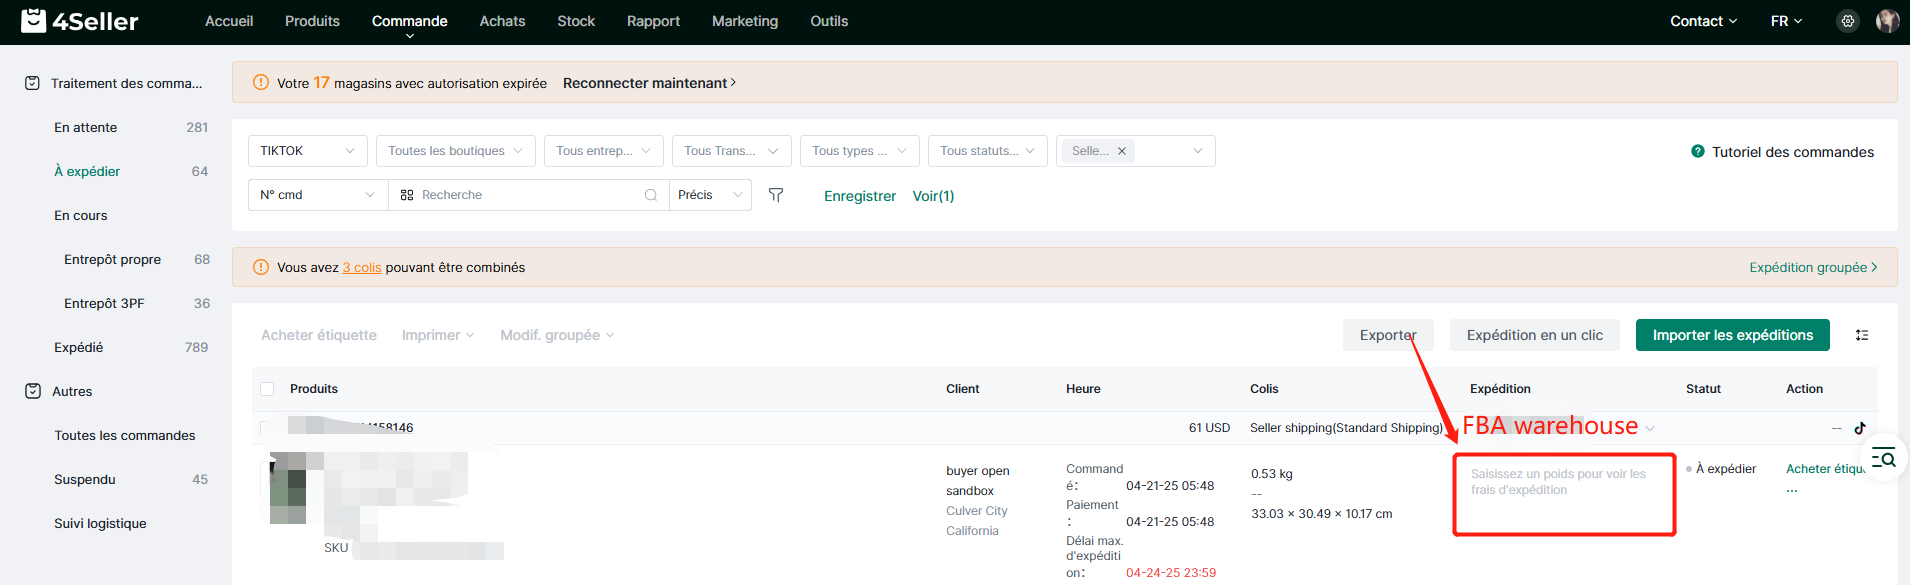Open the Tous Trans... dropdown
The height and width of the screenshot is (585, 1910).
coord(732,151)
